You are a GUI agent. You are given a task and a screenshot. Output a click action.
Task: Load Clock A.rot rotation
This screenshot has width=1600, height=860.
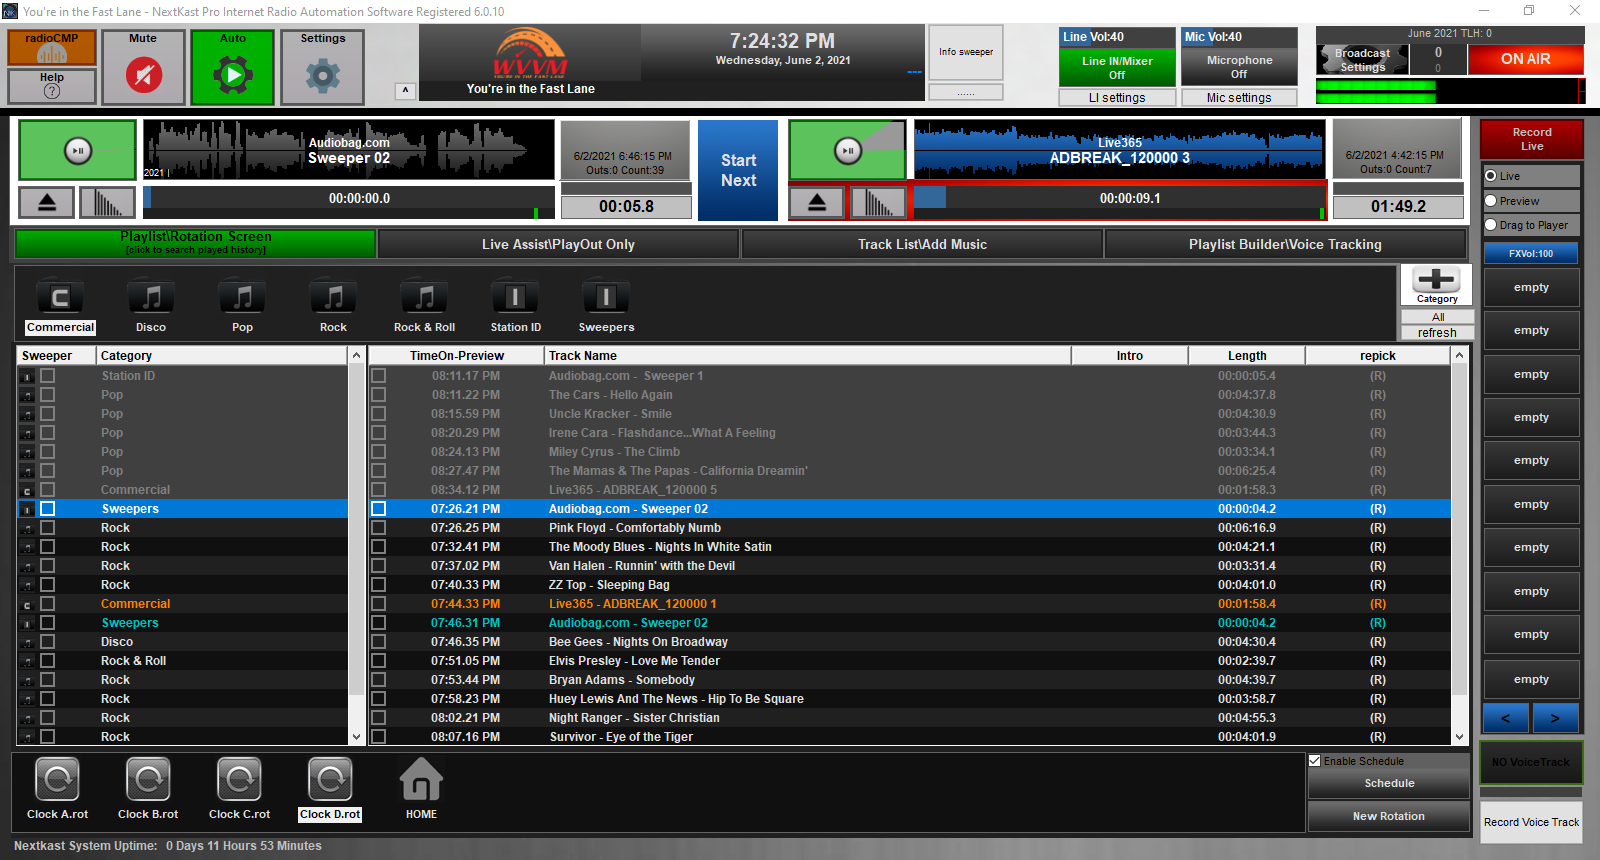click(x=58, y=789)
